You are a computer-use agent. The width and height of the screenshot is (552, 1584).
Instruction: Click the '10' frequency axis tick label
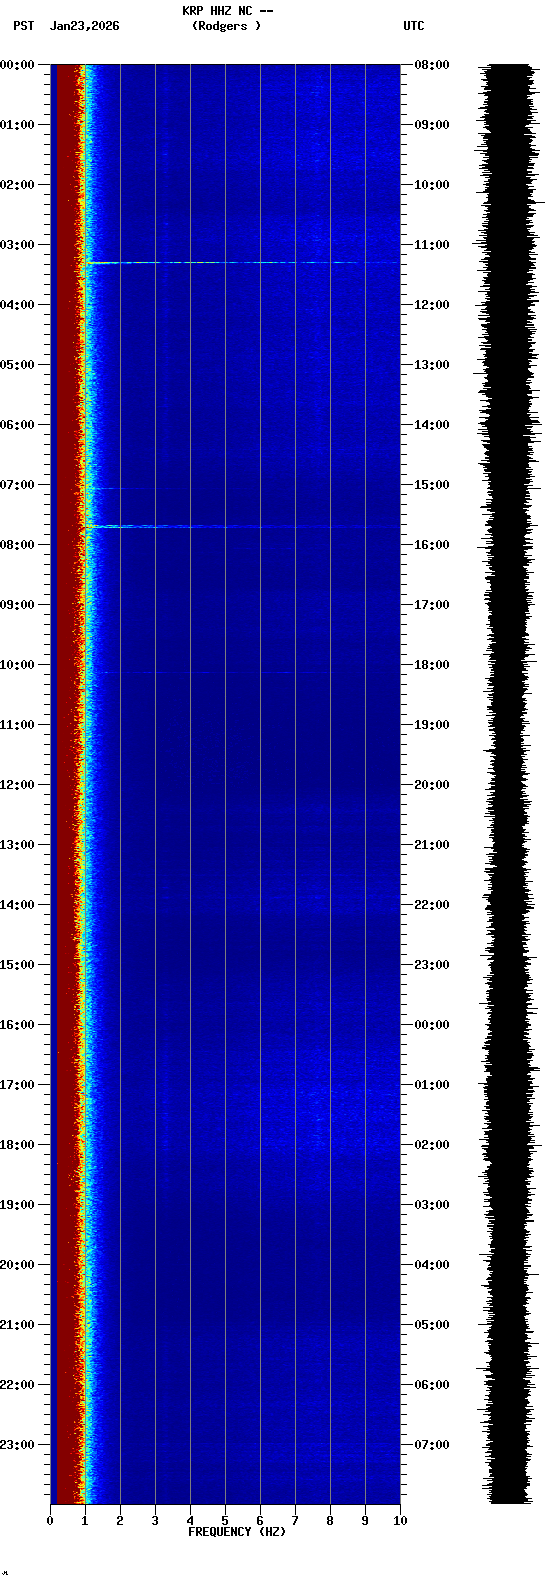click(x=400, y=1521)
